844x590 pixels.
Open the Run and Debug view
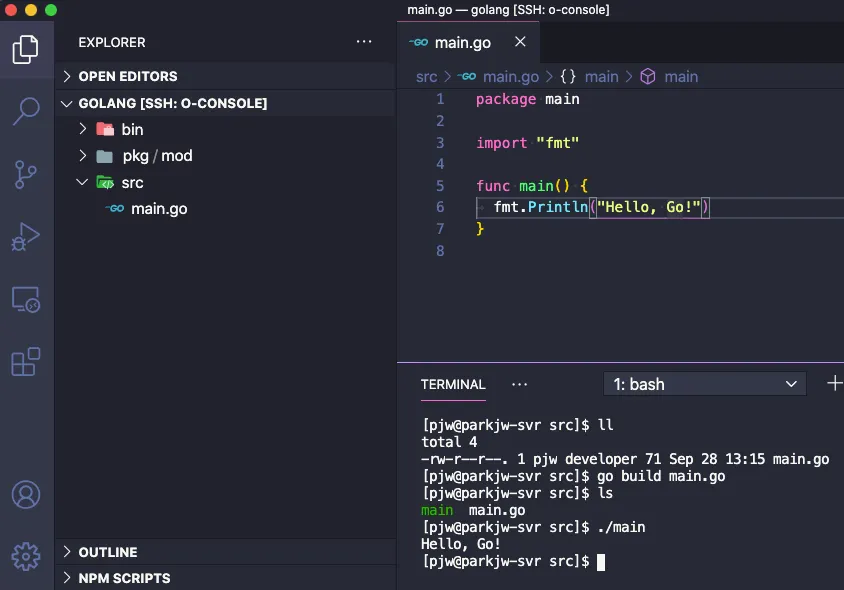(x=25, y=237)
